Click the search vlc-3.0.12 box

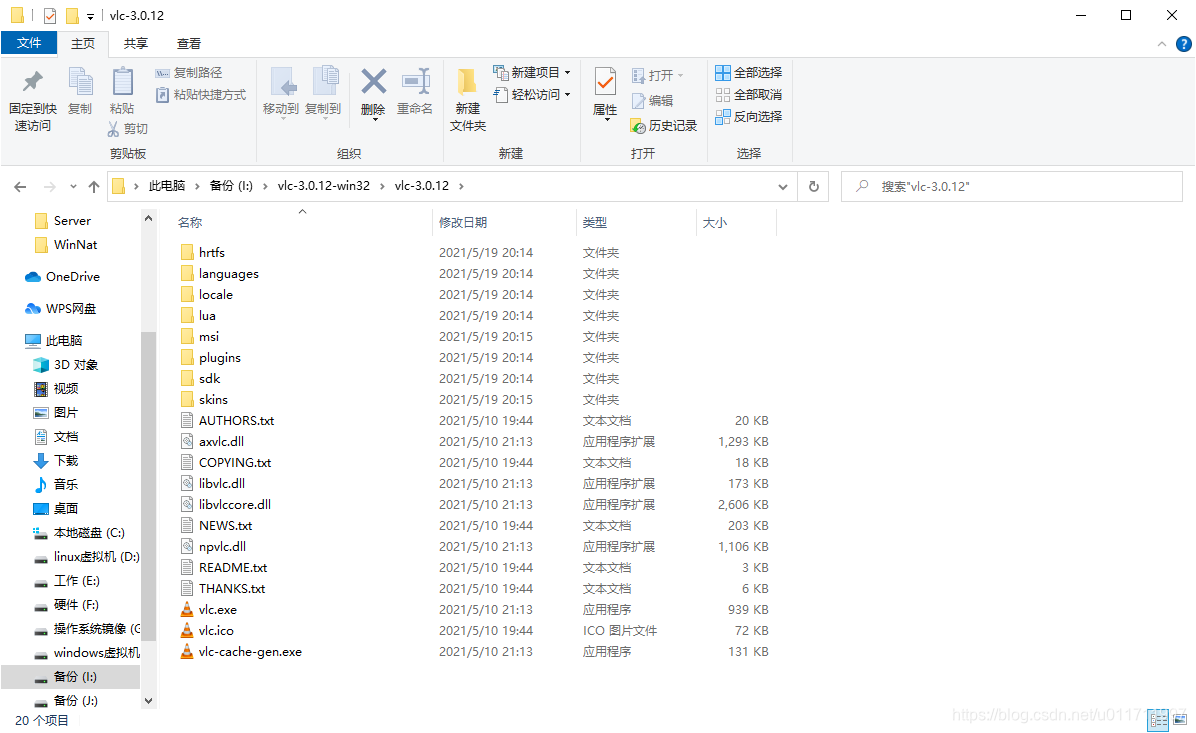1011,187
